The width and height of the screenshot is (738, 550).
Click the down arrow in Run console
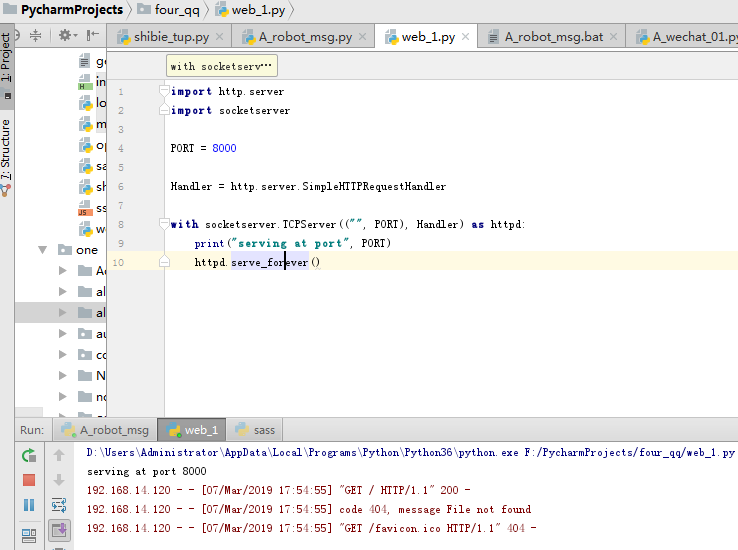59,480
